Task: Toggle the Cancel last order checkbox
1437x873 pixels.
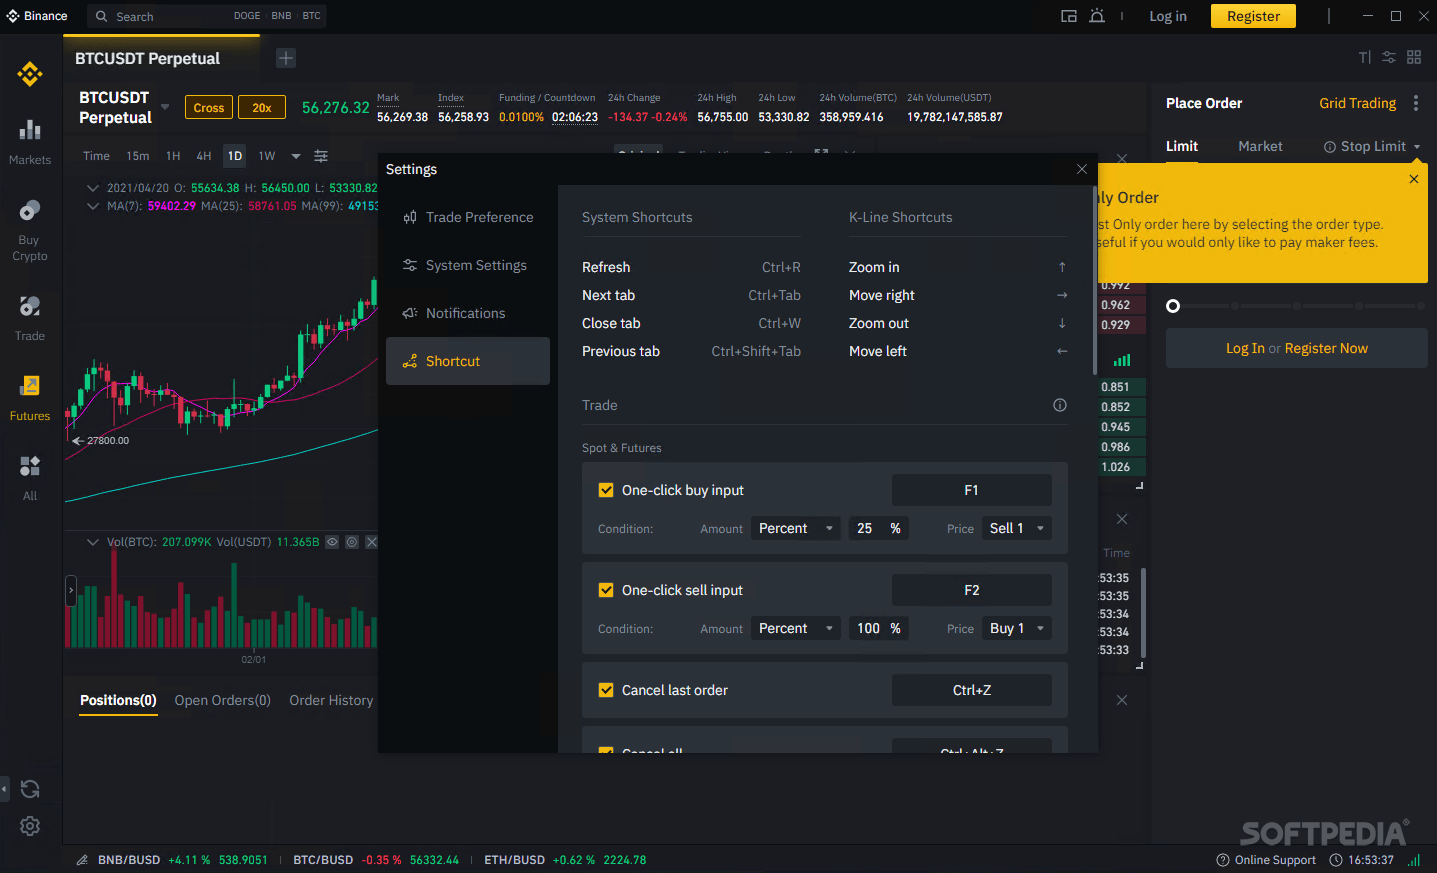Action: 606,690
